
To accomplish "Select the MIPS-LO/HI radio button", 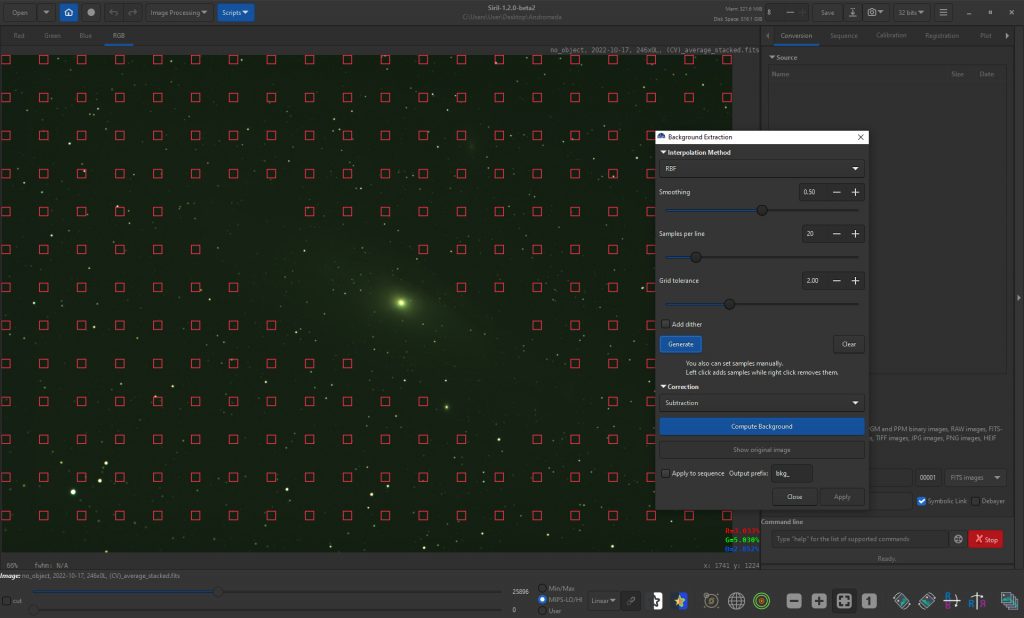I will click(542, 600).
